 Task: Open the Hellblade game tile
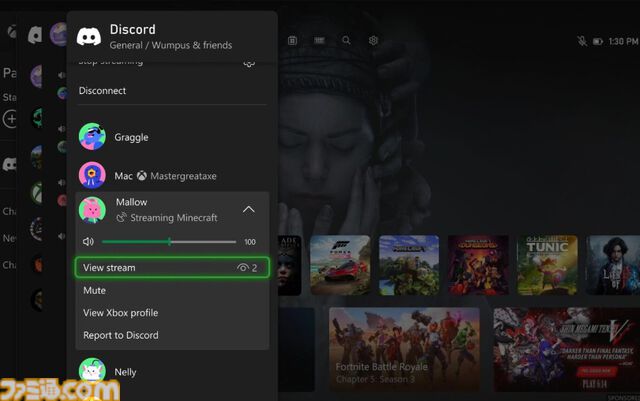tap(289, 265)
